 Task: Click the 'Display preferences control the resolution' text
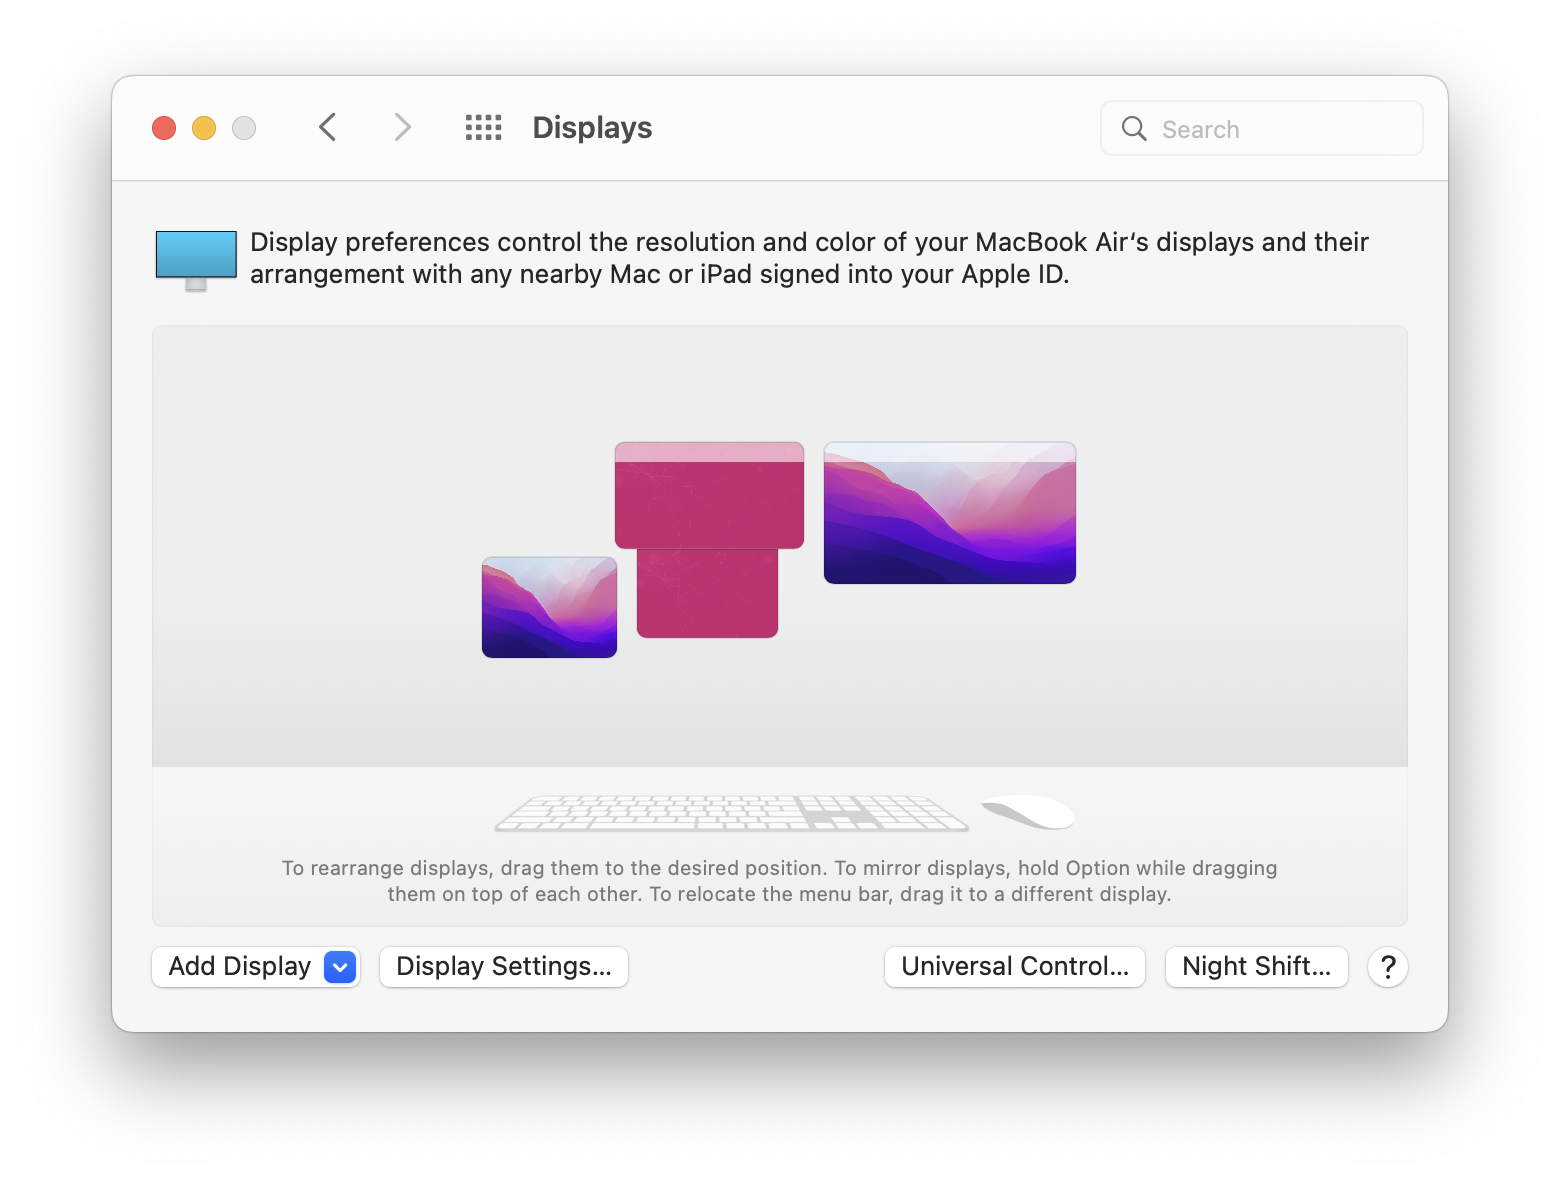coord(809,258)
